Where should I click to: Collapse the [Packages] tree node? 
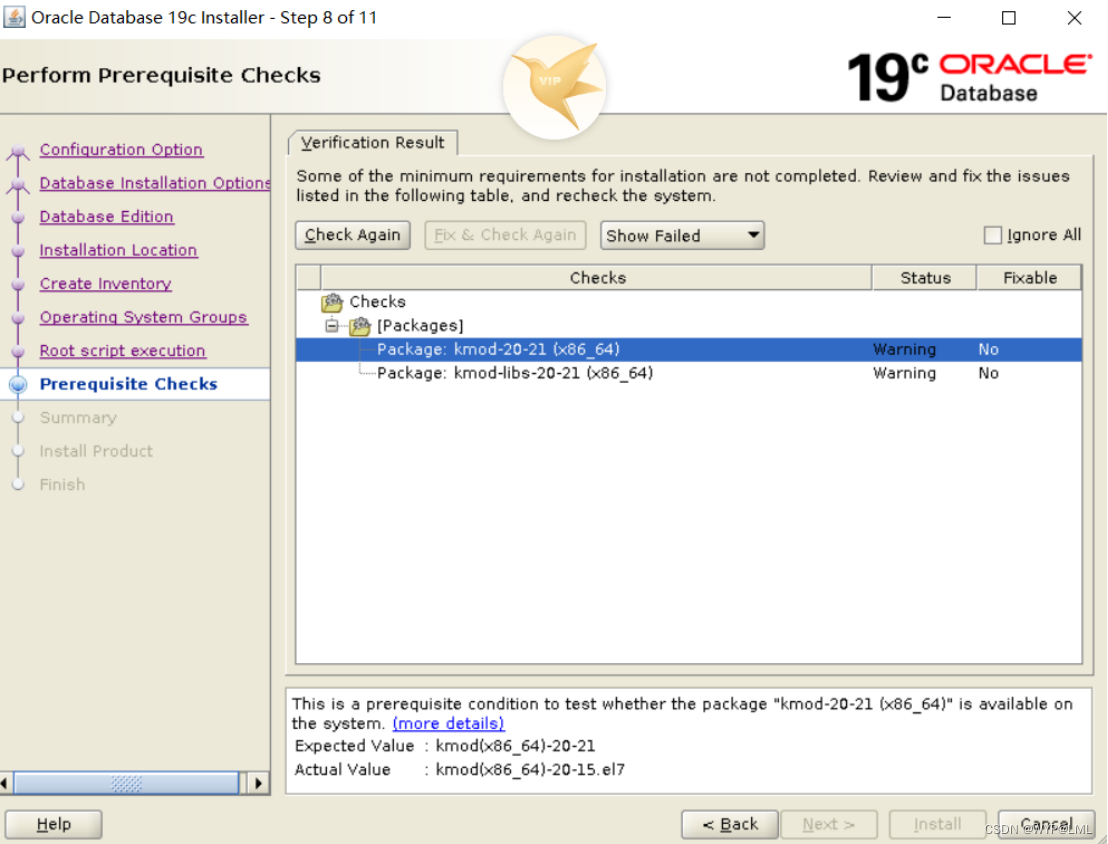point(331,326)
